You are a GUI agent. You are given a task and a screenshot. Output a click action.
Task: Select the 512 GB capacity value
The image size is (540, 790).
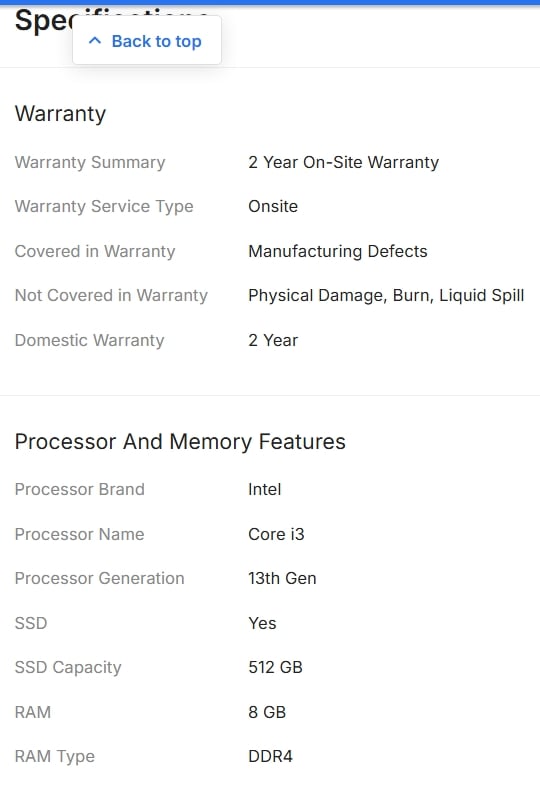coord(276,667)
